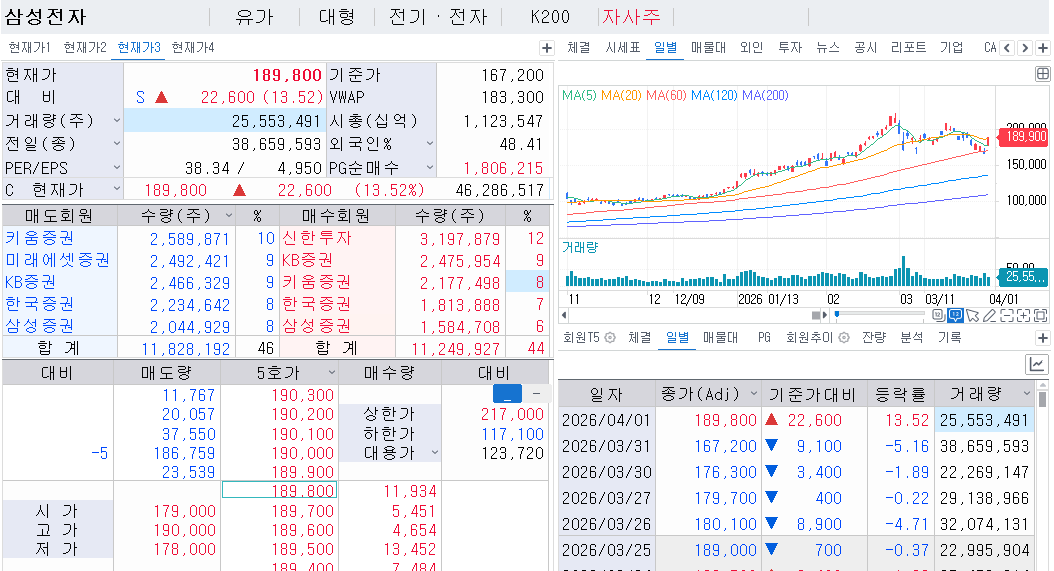1054x571 pixels.
Task: Open the 잔량 tab in lower panel
Action: 874,338
